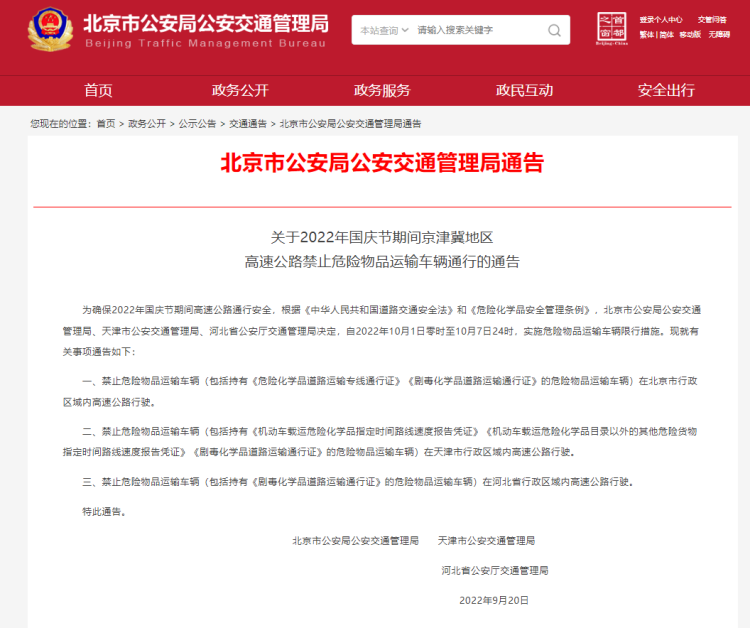Image resolution: width=750 pixels, height=628 pixels.
Task: Click the site title 北京市公安局公安交通管理局
Action: (206, 23)
